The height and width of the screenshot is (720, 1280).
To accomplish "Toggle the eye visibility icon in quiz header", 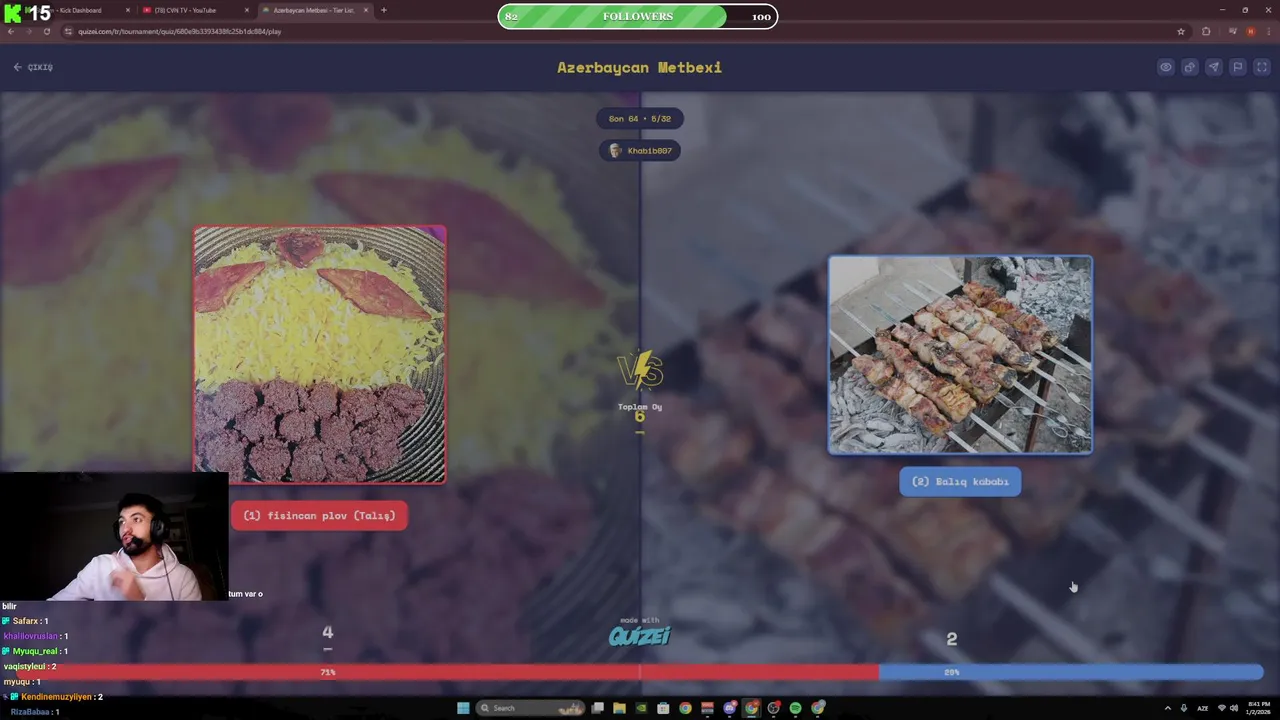I will [x=1166, y=67].
